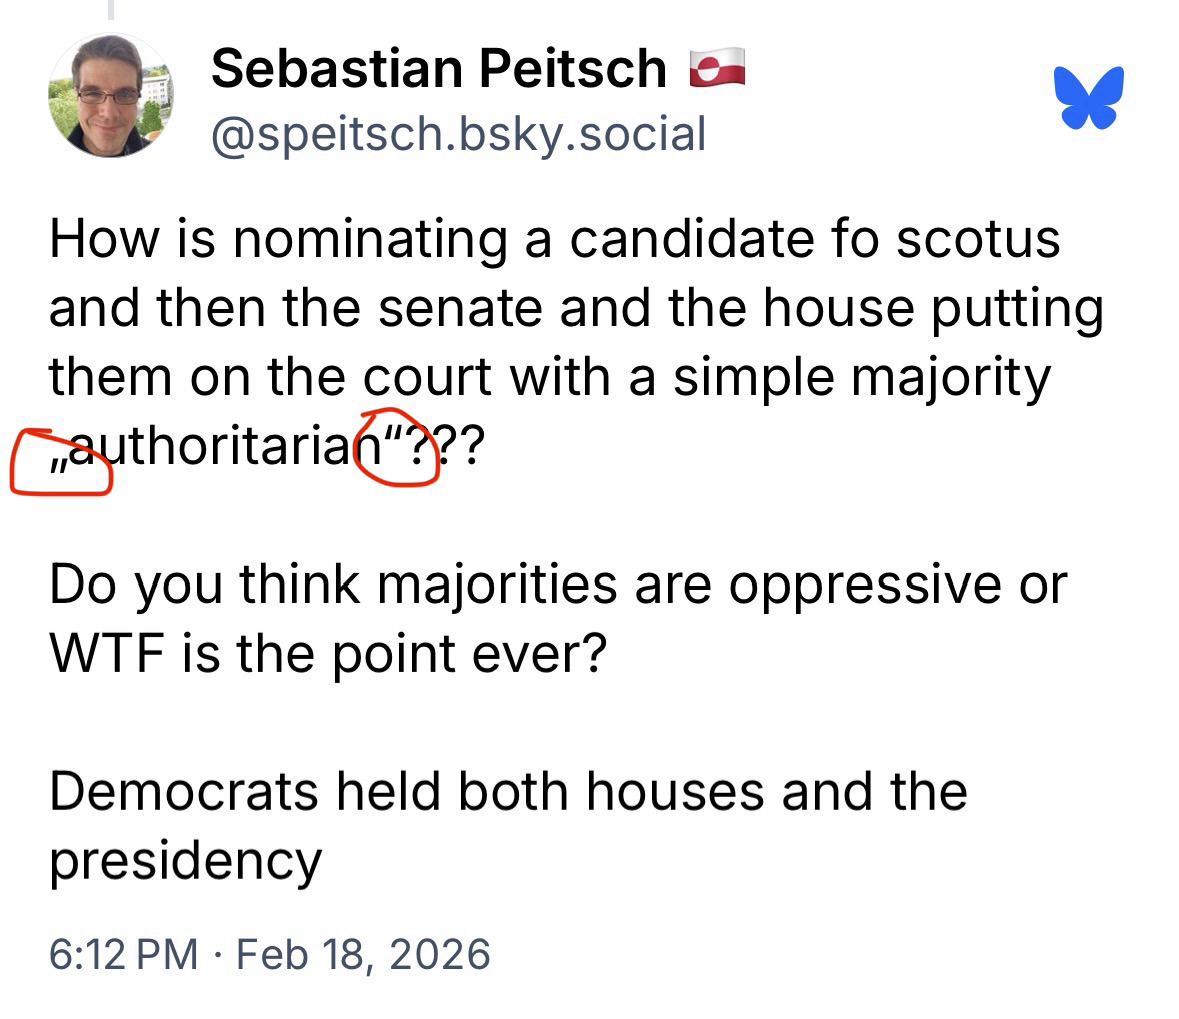Screen dimensions: 1179x1019
Task: Click the @speitsch.bsky.social handle
Action: tap(458, 134)
